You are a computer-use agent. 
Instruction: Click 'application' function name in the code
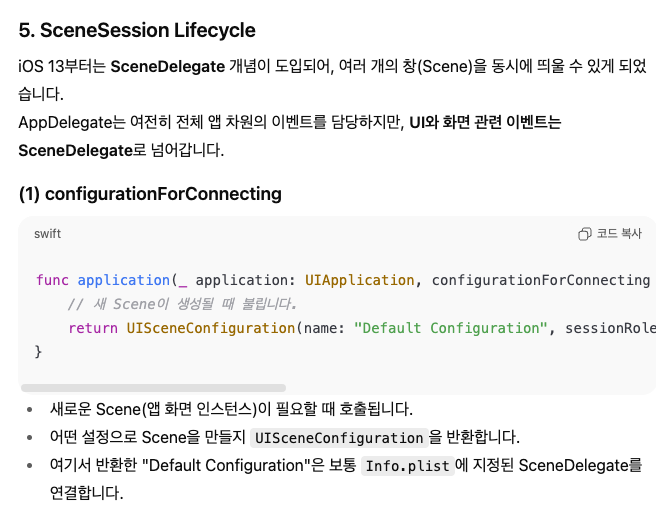coord(123,280)
